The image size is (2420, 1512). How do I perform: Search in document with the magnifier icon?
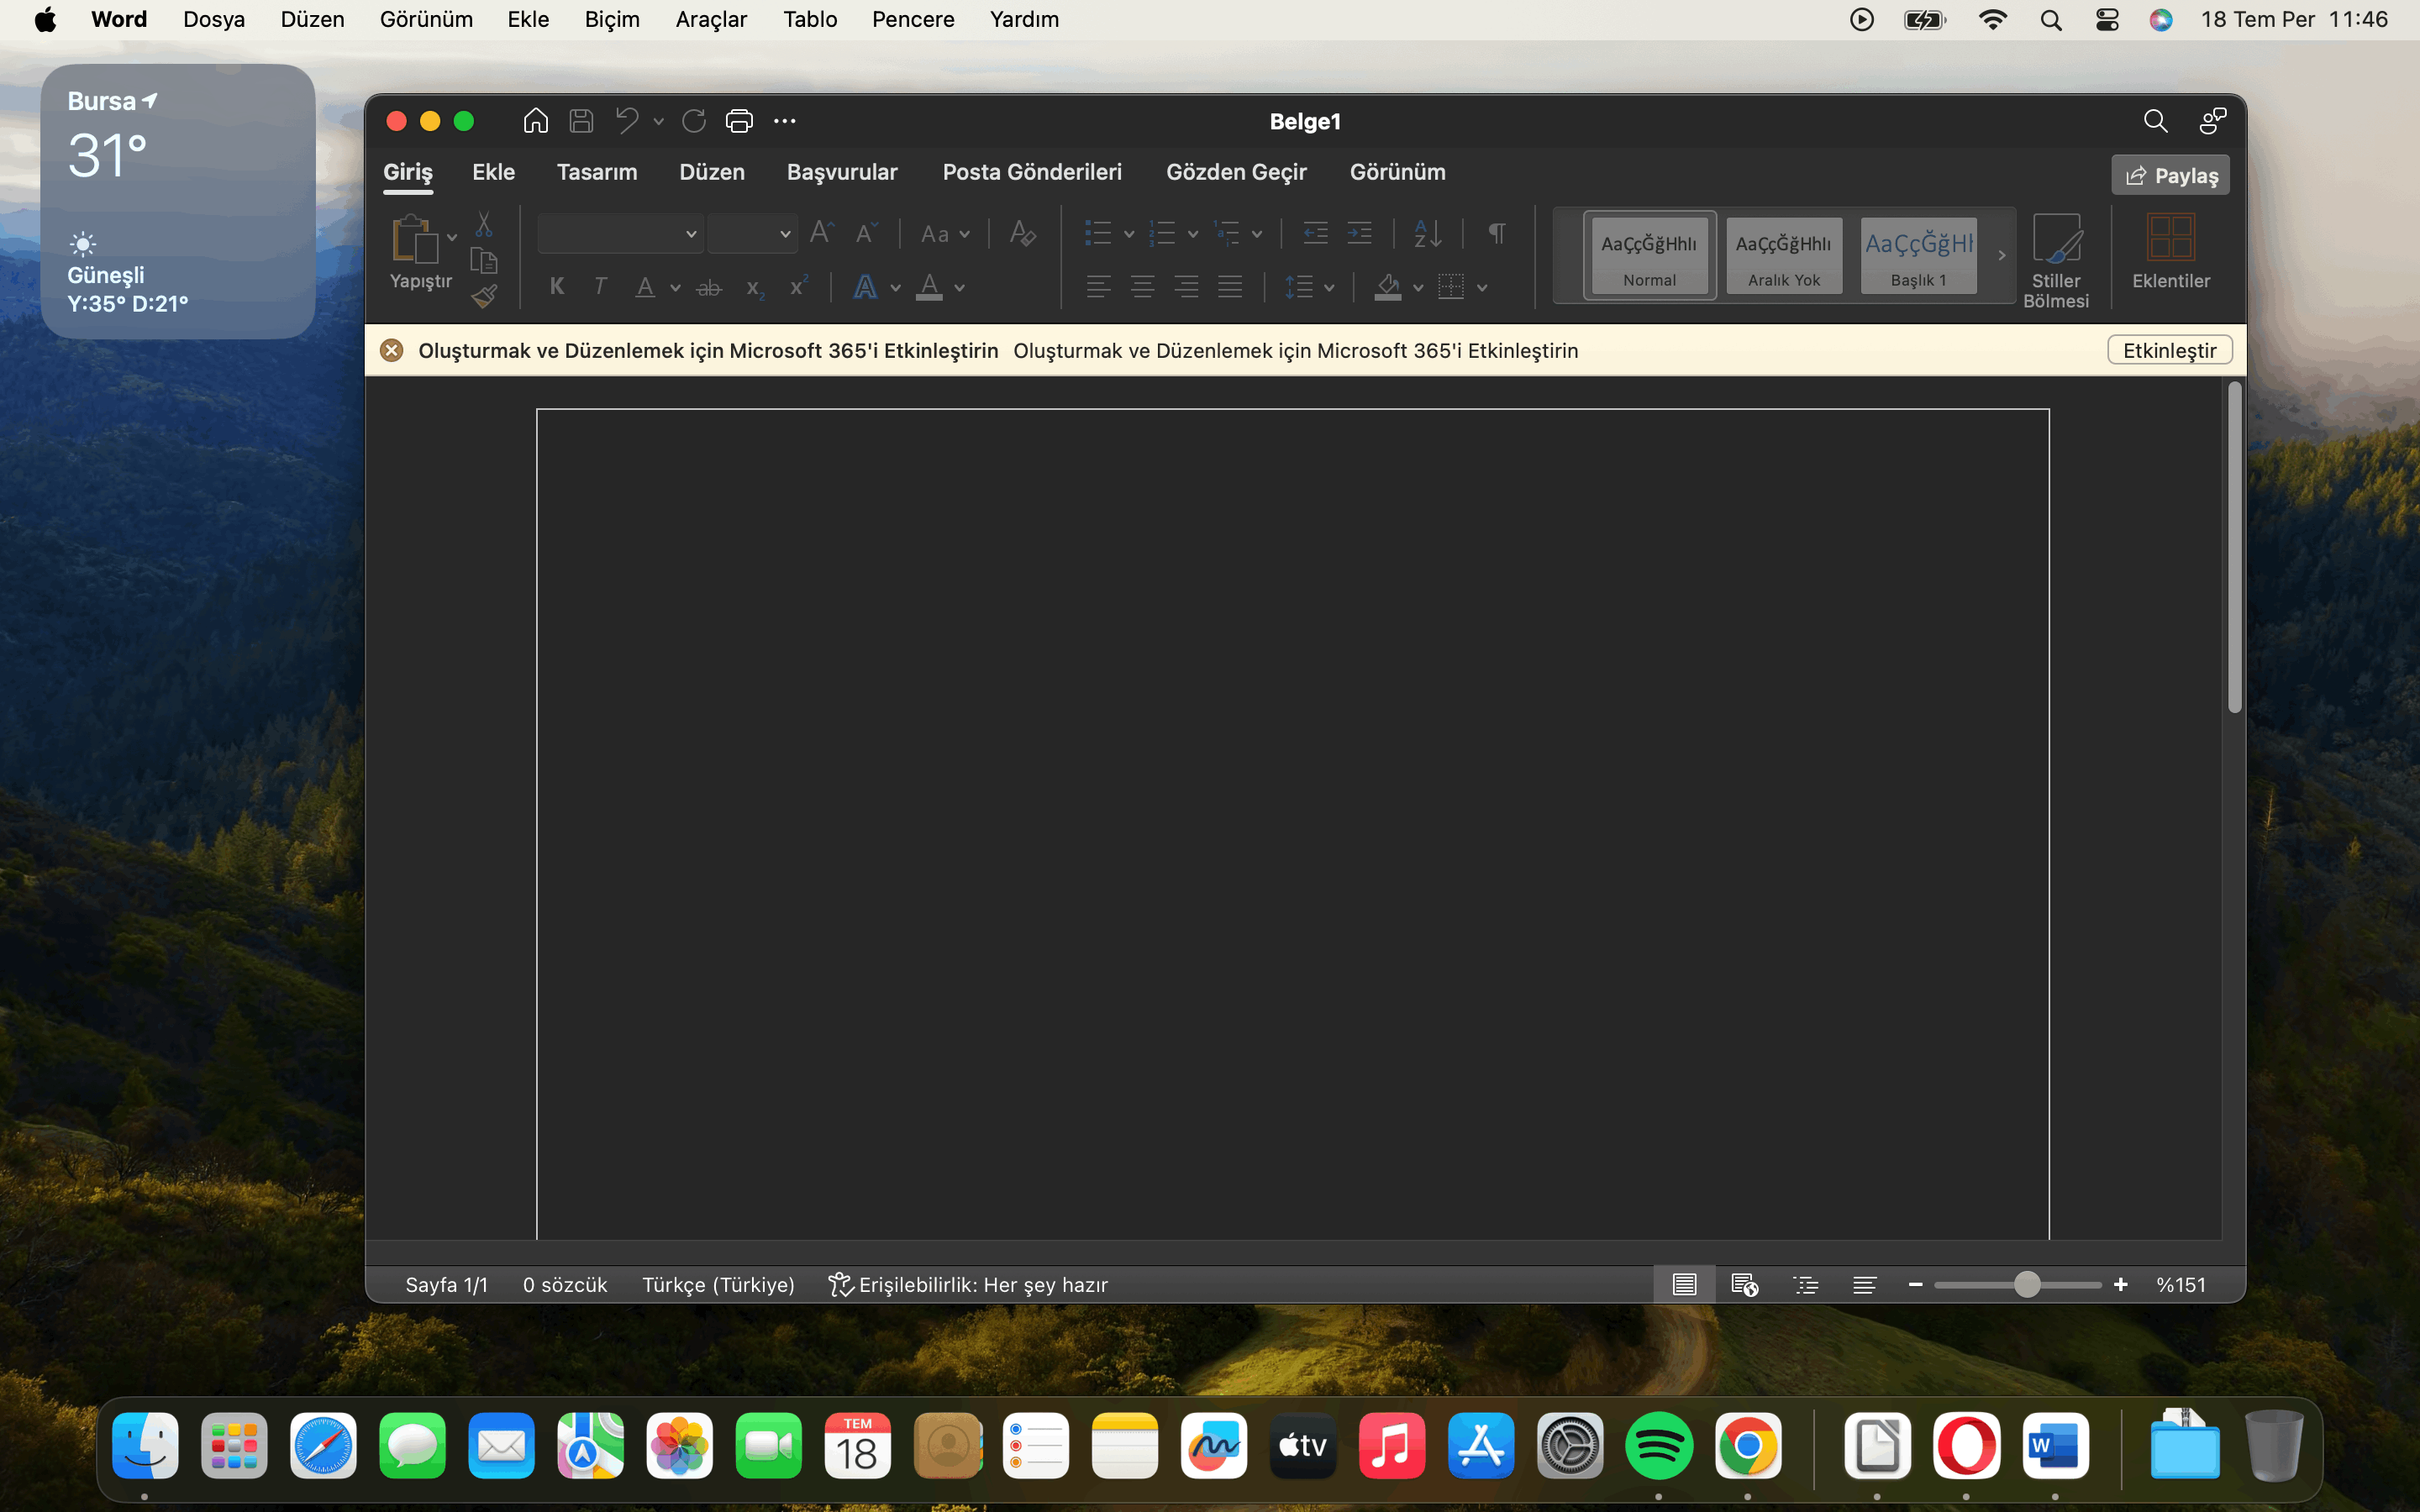click(x=2155, y=121)
